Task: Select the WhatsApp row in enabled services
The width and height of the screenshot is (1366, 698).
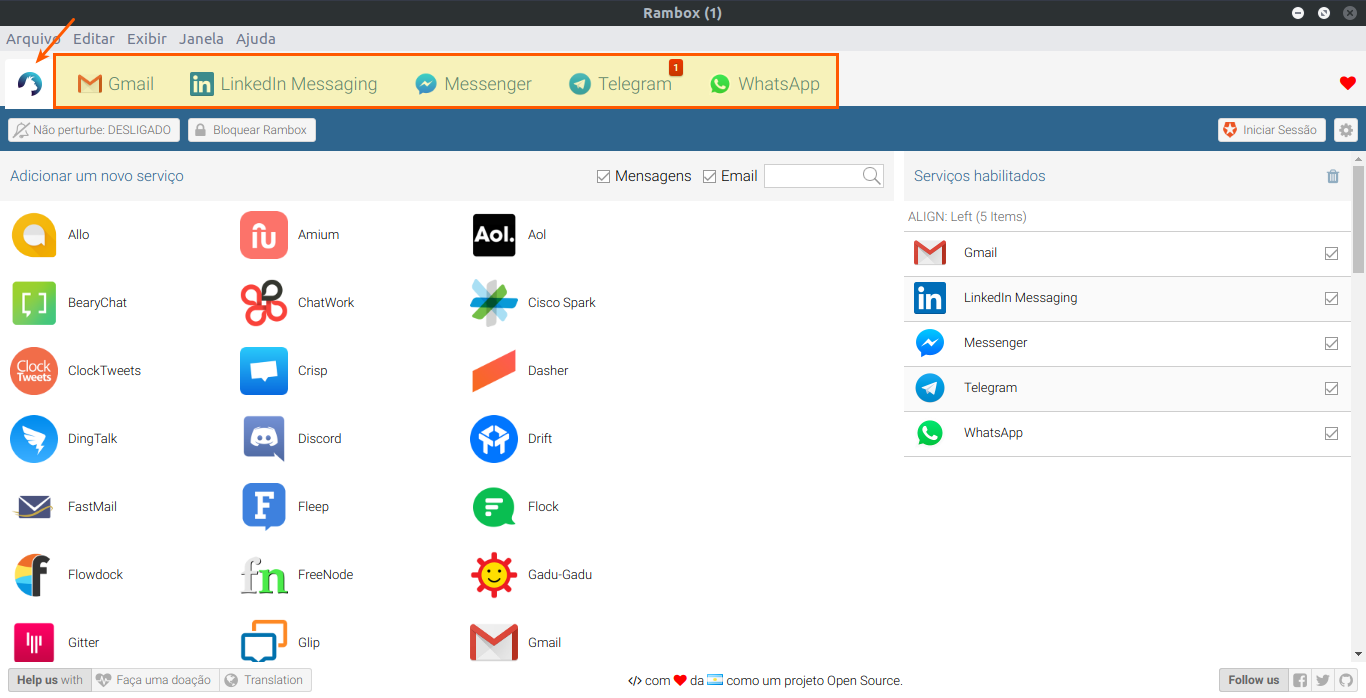Action: (1127, 433)
